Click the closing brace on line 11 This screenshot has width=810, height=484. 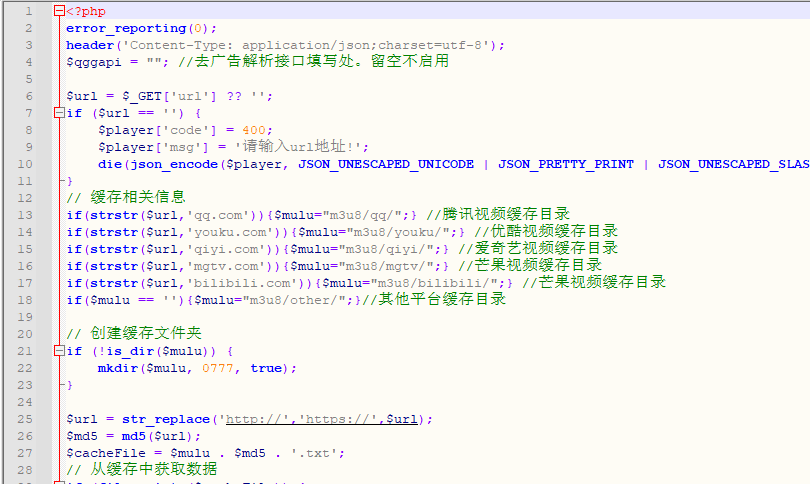click(x=69, y=181)
